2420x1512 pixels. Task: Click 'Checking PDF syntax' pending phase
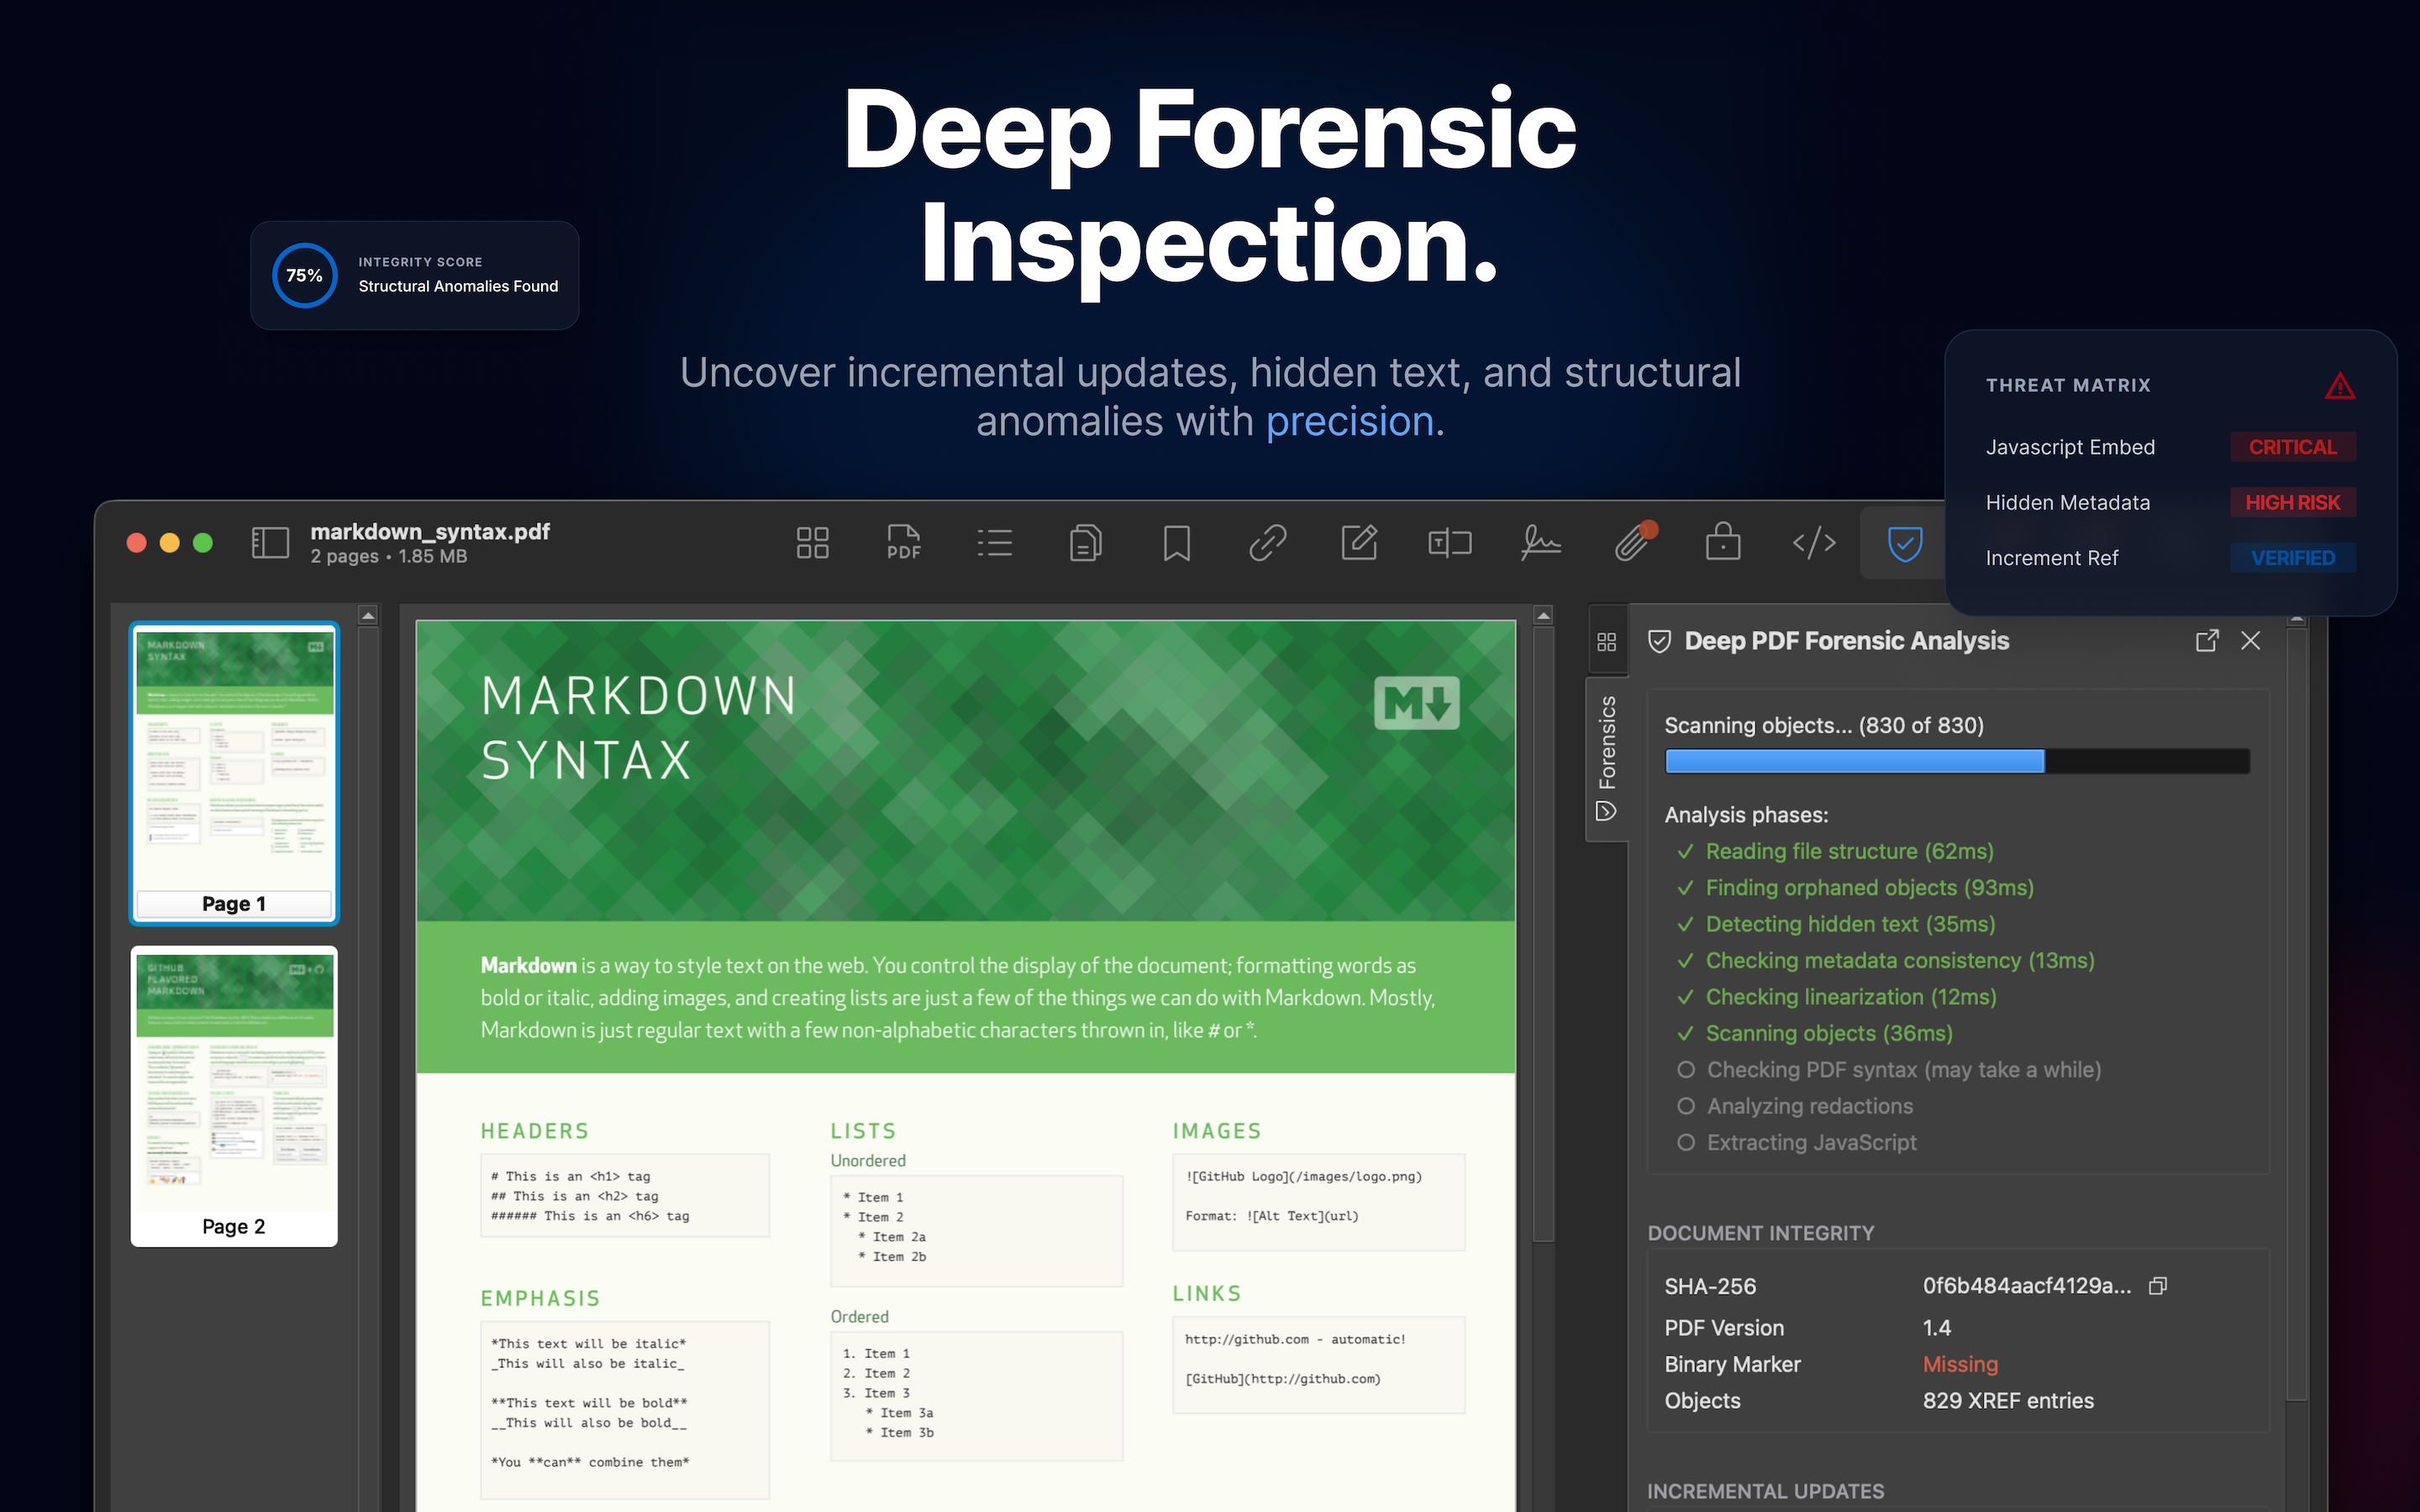tap(1903, 1070)
